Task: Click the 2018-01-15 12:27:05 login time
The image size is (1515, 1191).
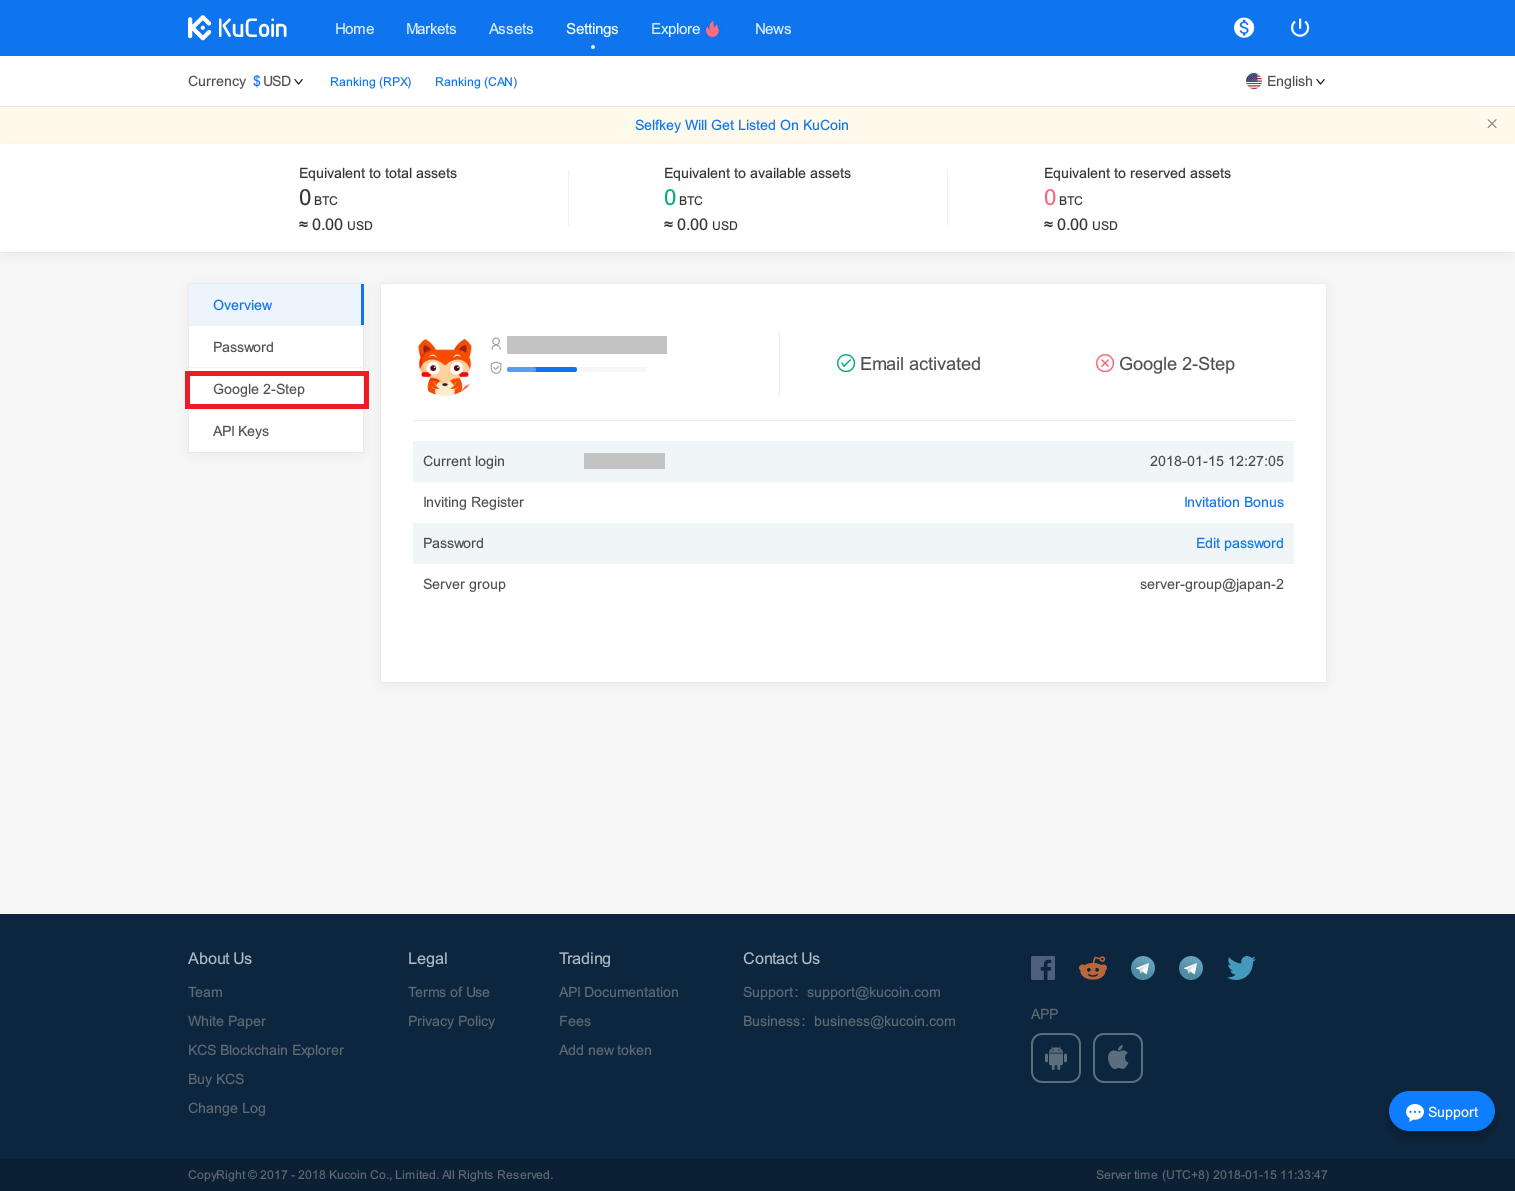Action: (x=1217, y=461)
